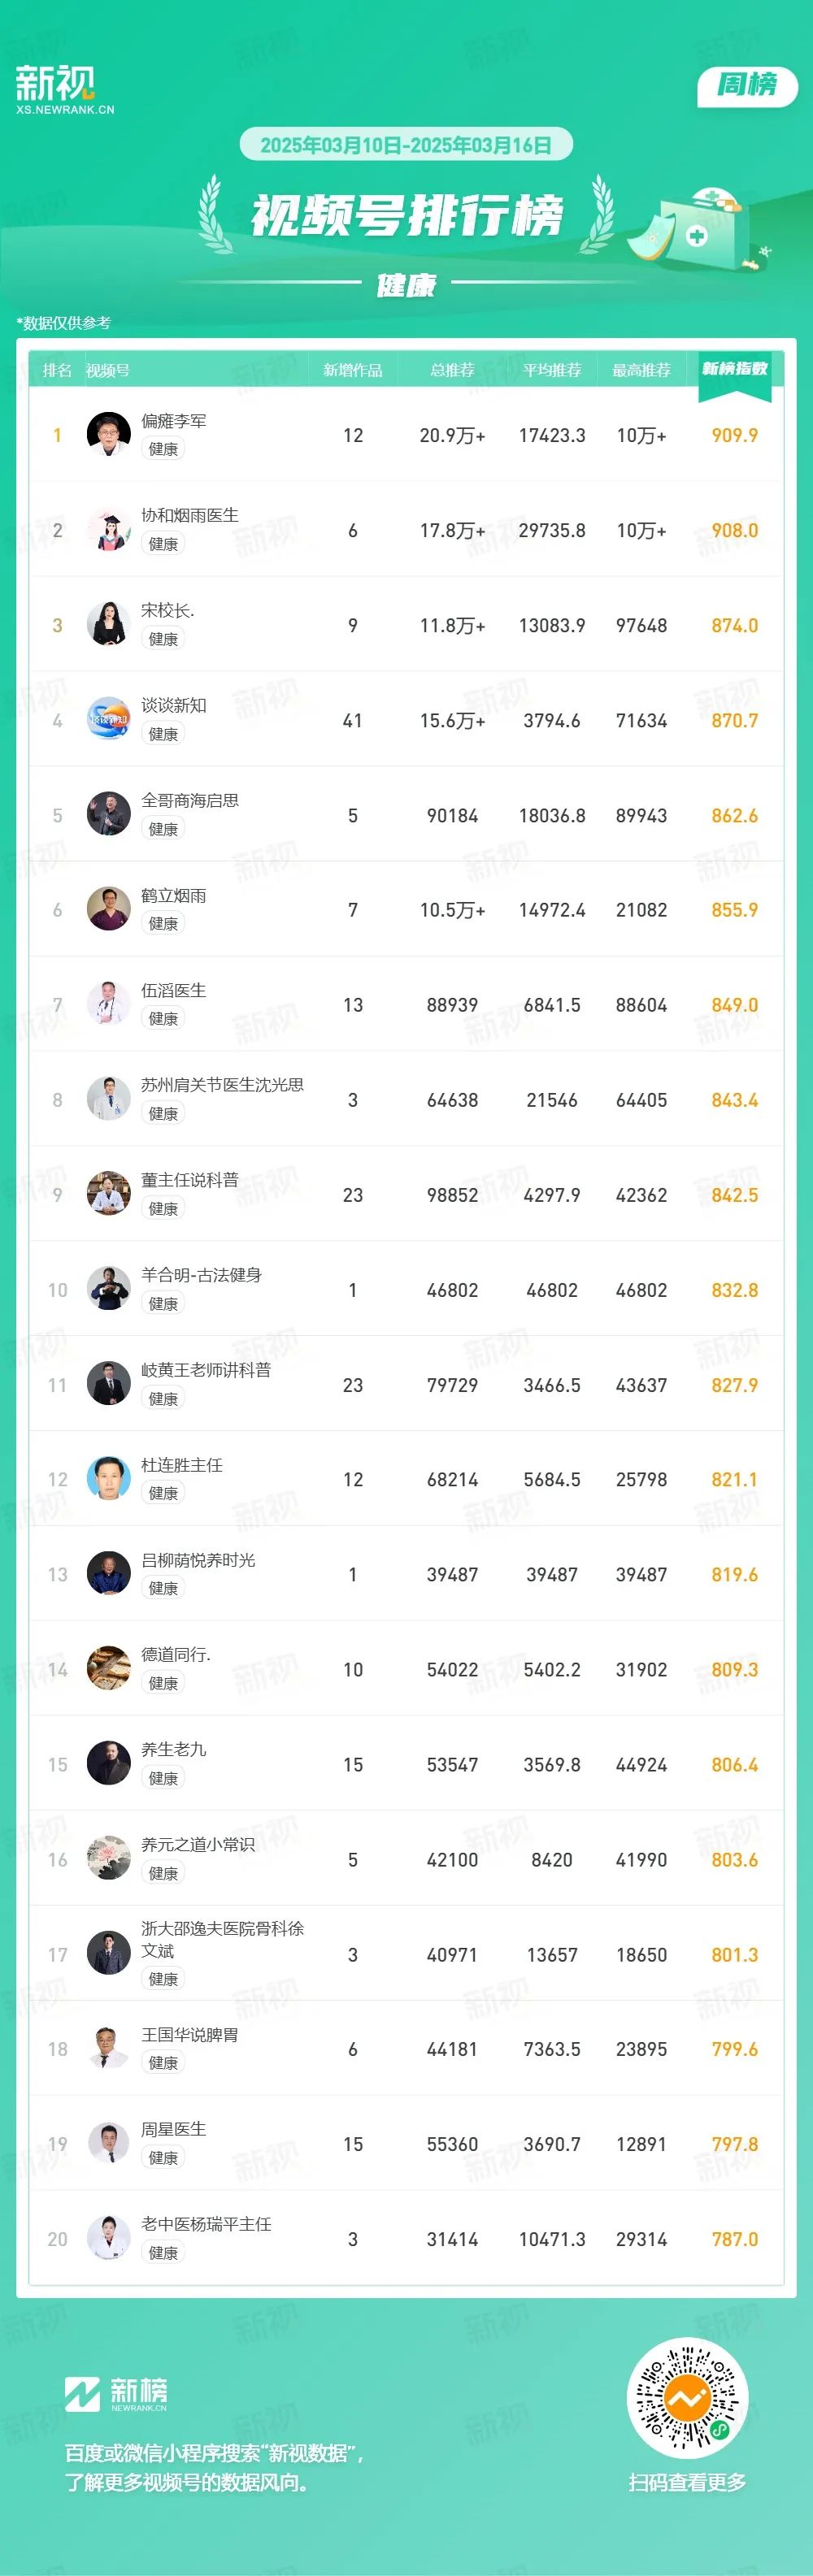
Task: Open 偏瘫李军 avatar thumbnail
Action: click(109, 434)
